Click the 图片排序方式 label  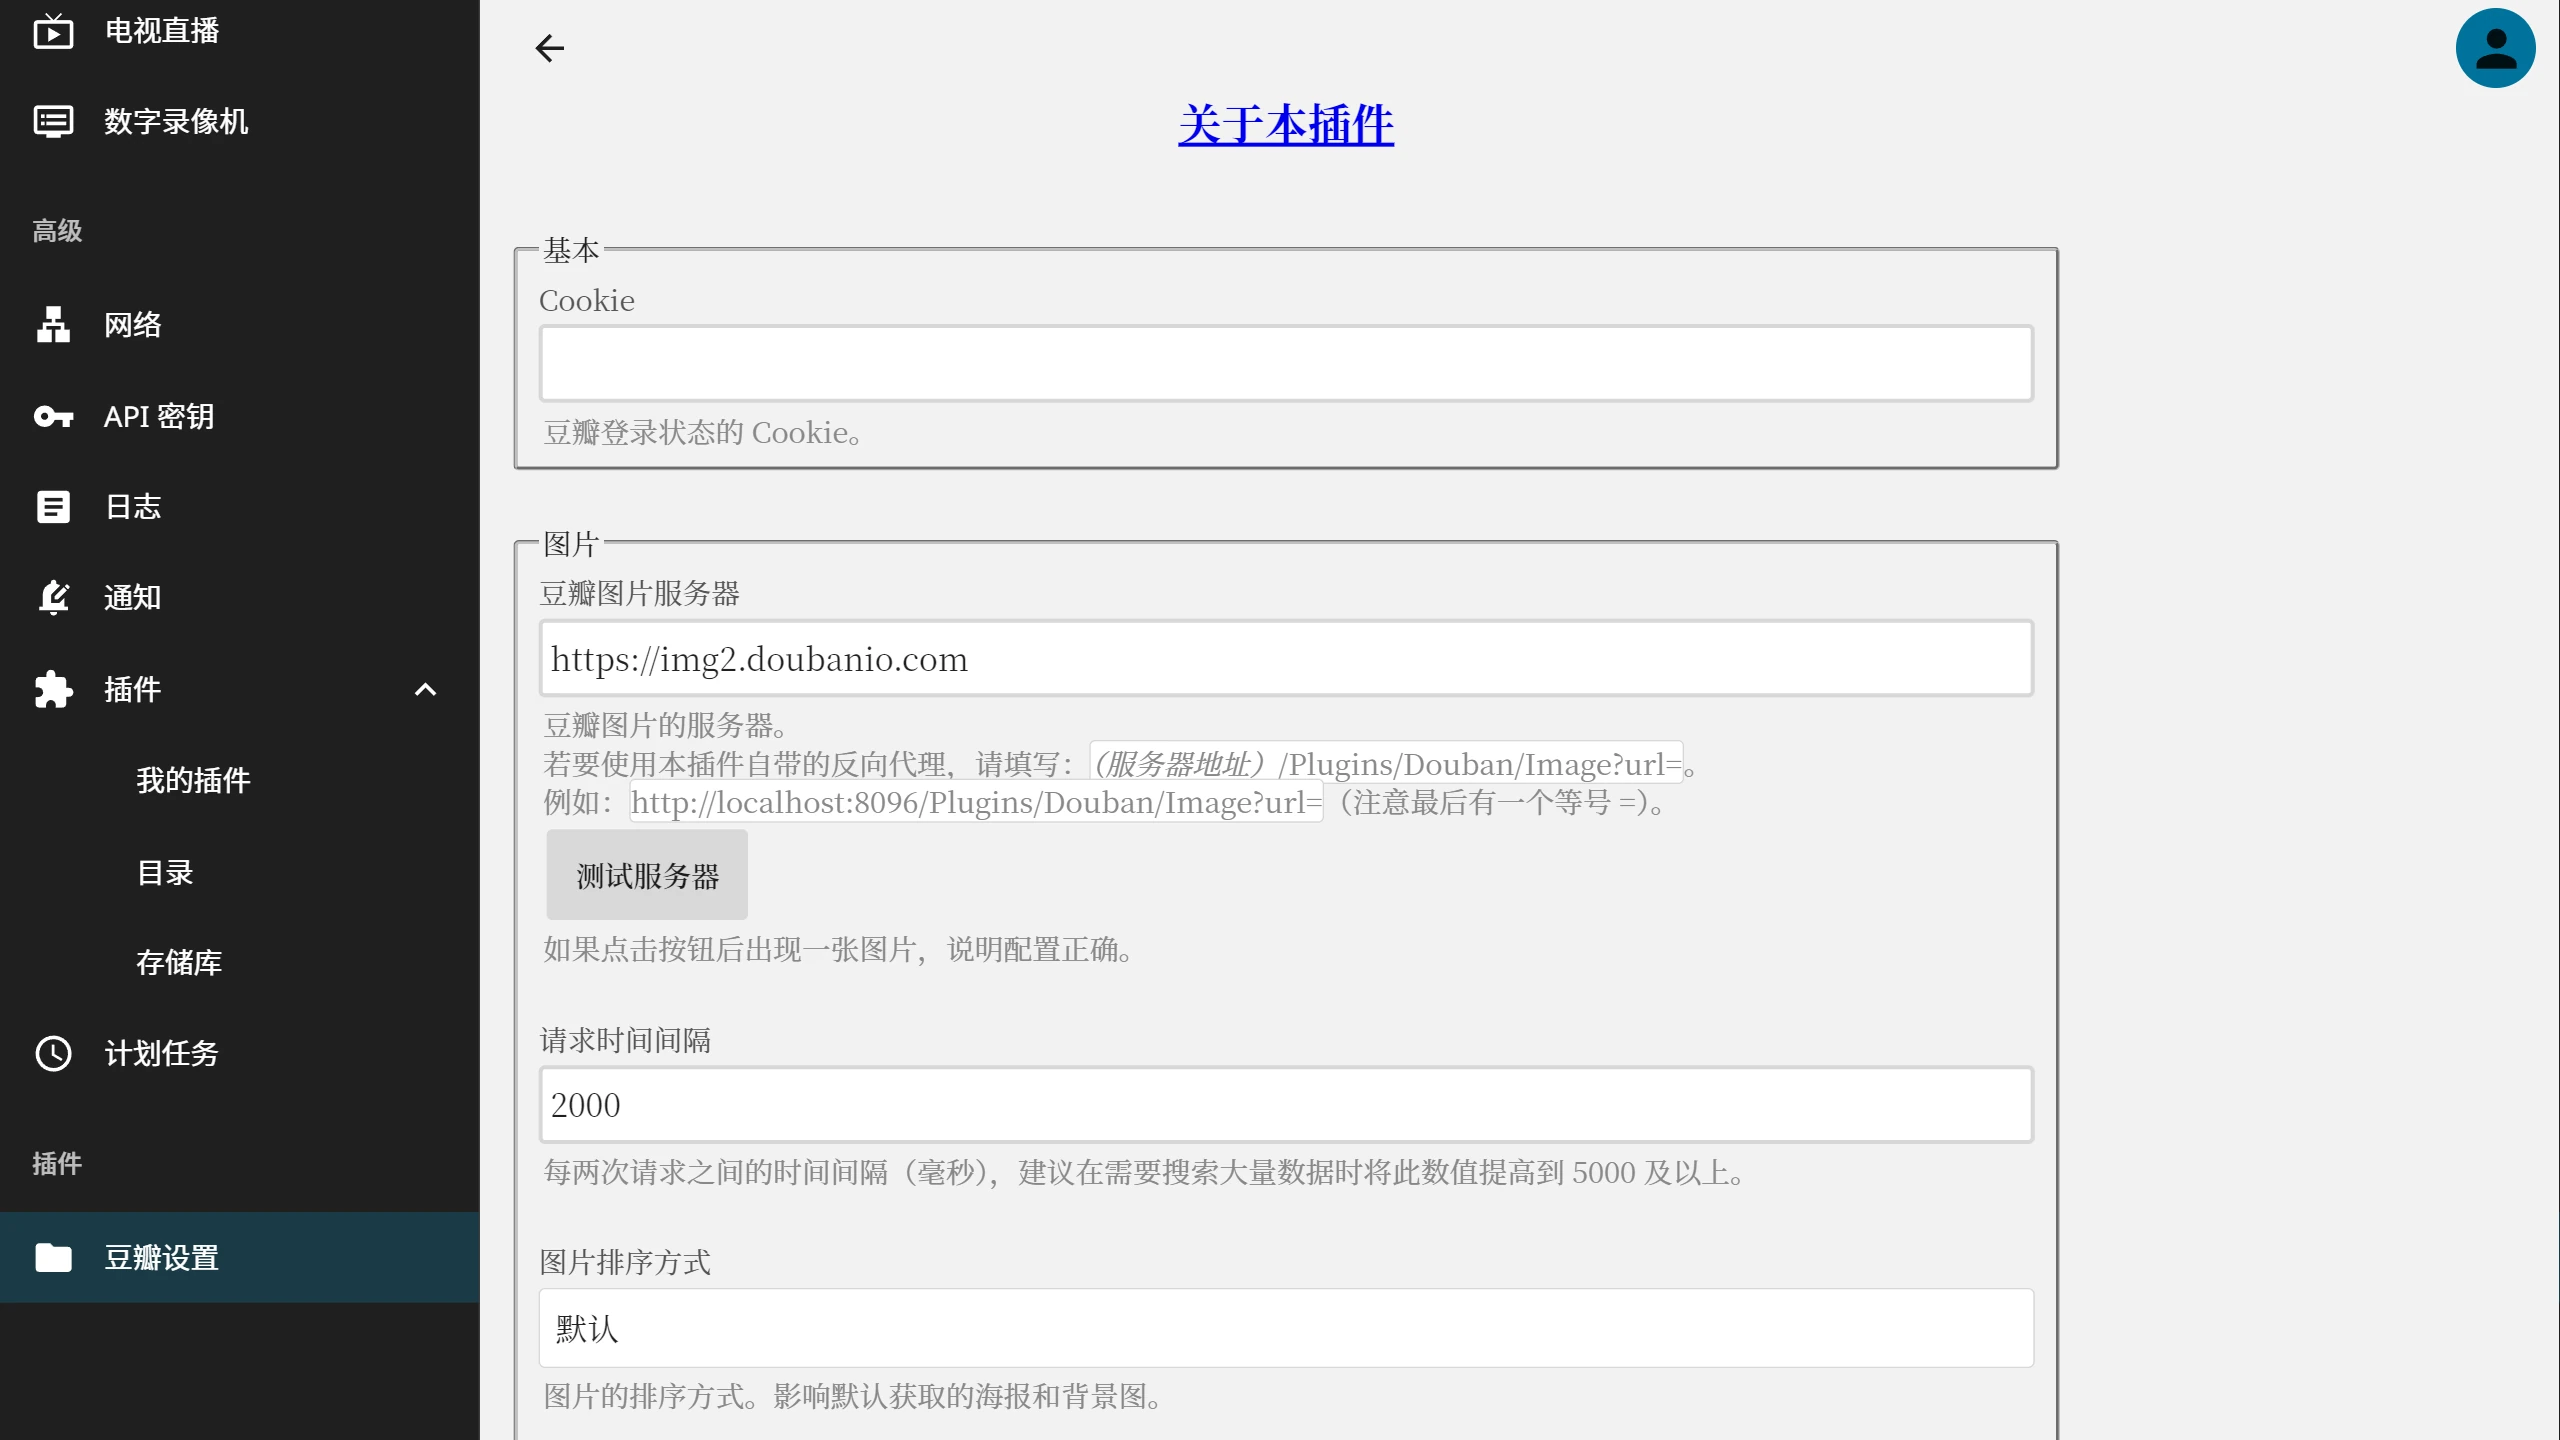(x=625, y=1262)
